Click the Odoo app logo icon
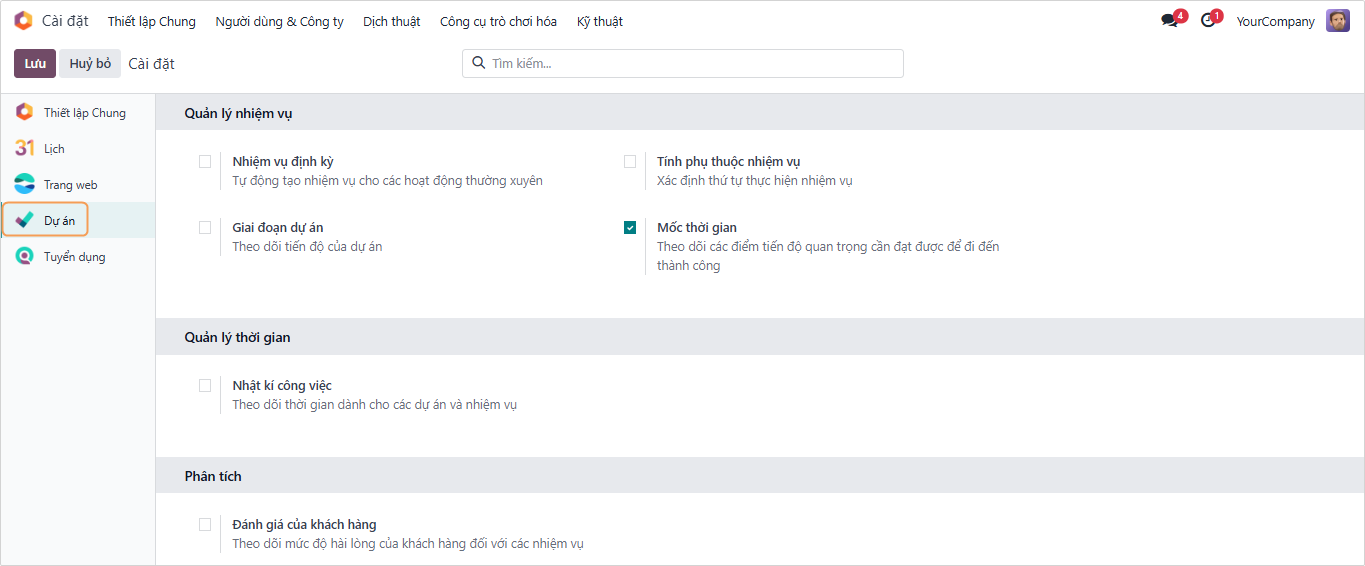The width and height of the screenshot is (1365, 566). pyautogui.click(x=23, y=21)
